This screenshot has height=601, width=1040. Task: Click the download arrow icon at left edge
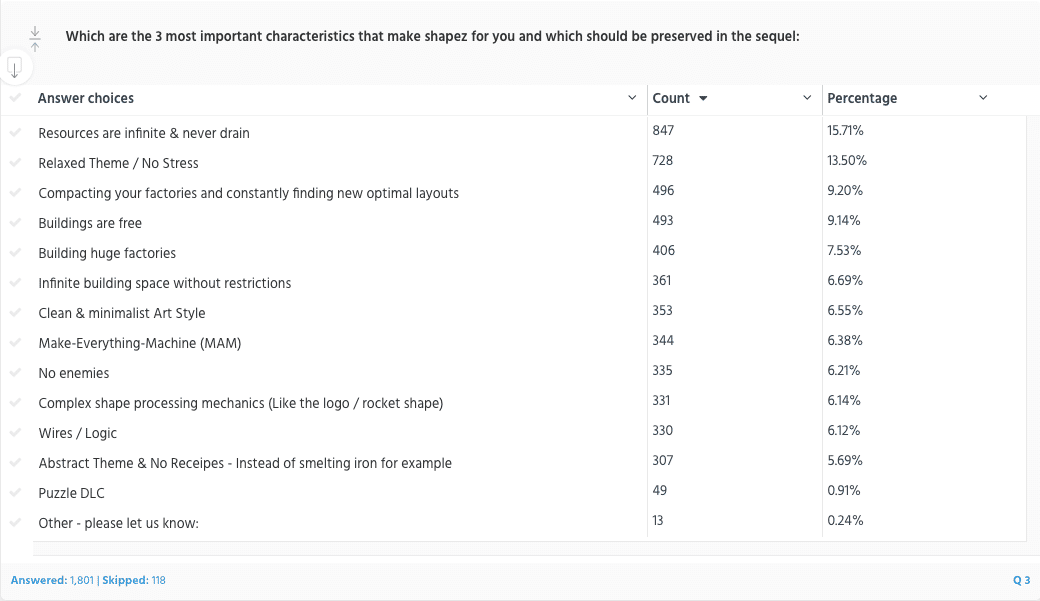tap(15, 68)
